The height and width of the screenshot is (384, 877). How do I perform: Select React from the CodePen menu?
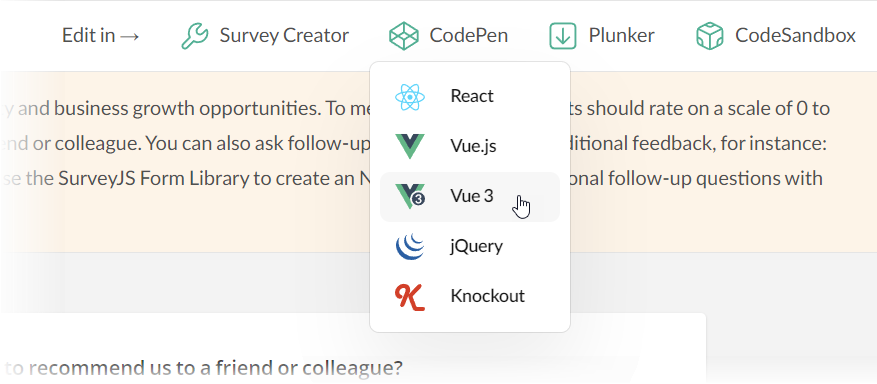coord(470,97)
